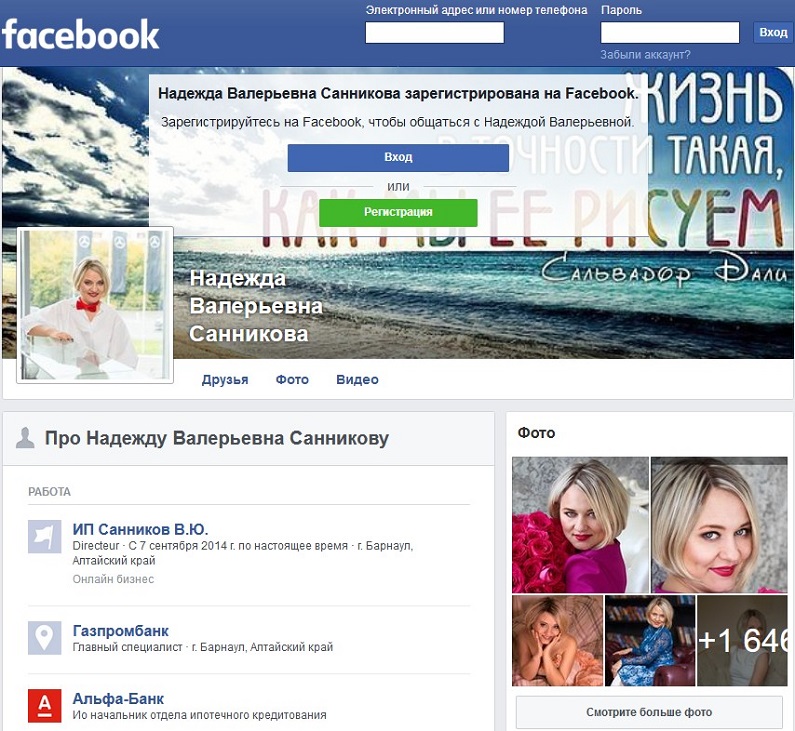The image size is (795, 731).
Task: Click the Главный специалист · г. Барнаул text
Action: (x=203, y=647)
